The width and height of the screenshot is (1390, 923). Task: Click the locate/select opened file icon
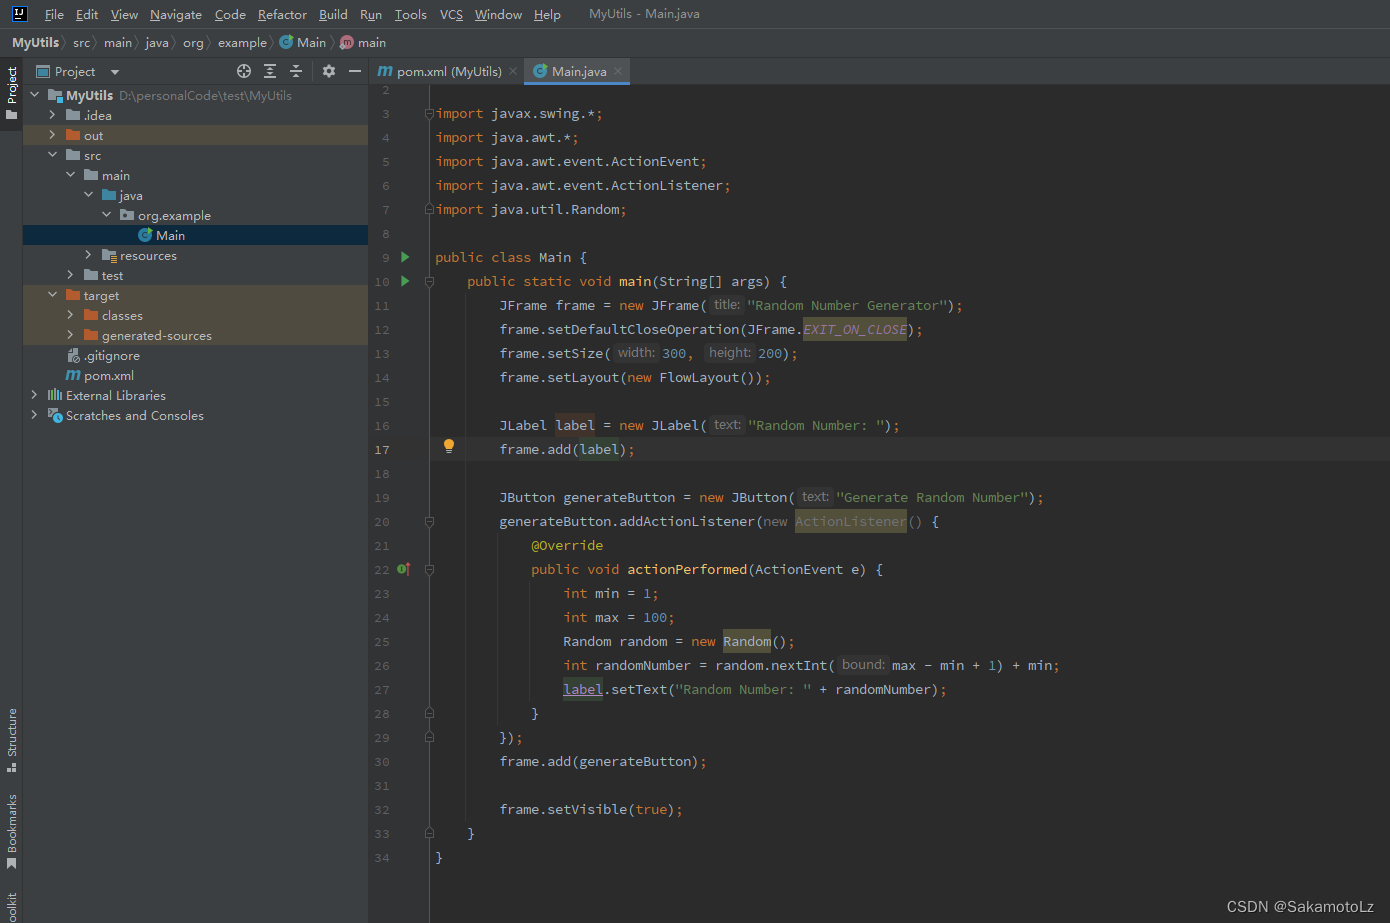point(244,71)
